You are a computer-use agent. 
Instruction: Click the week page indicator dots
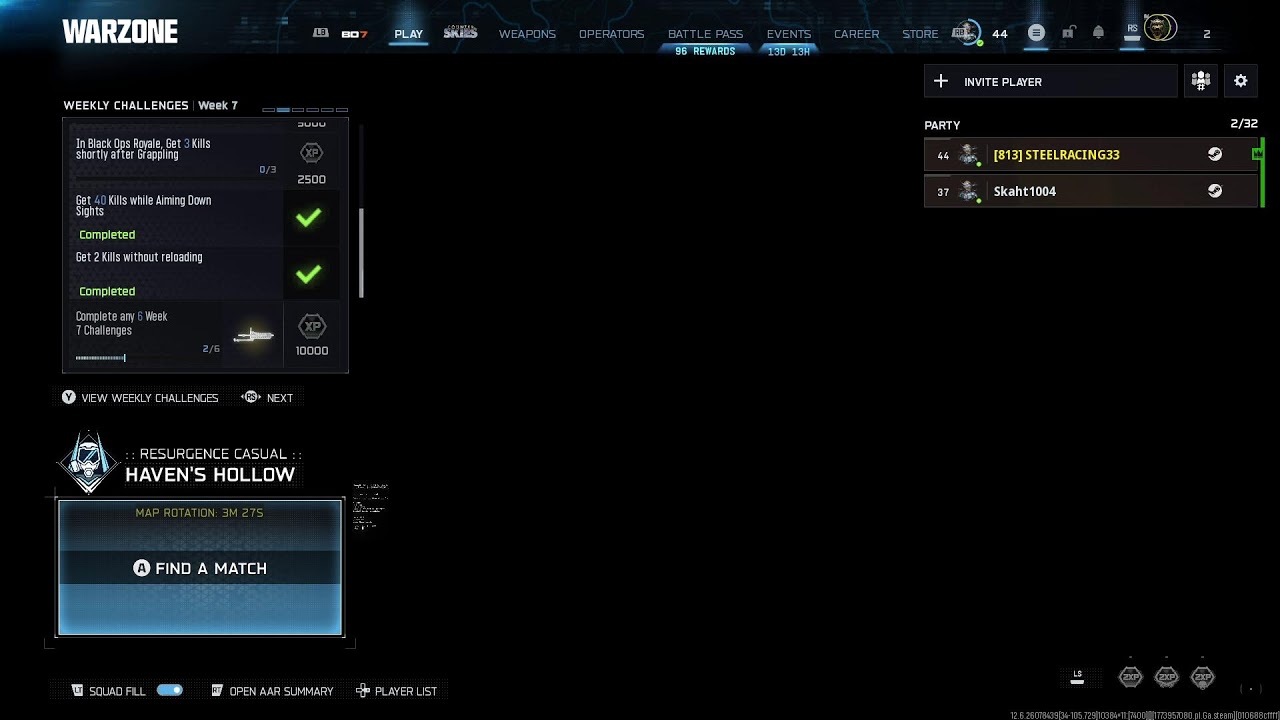pyautogui.click(x=305, y=109)
